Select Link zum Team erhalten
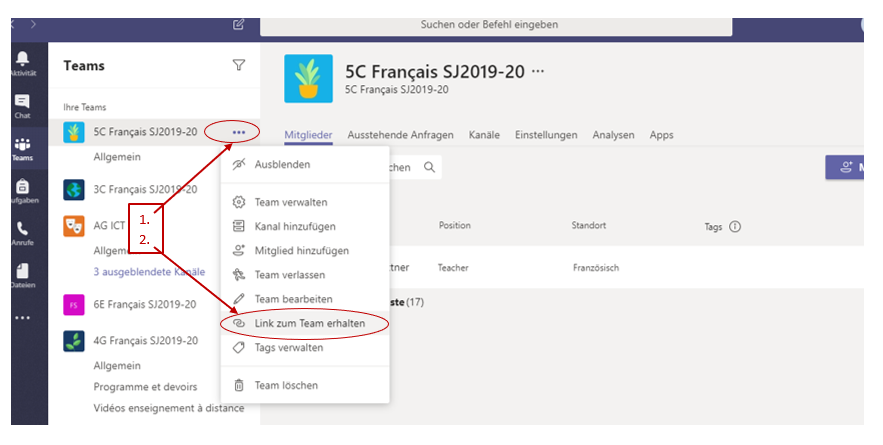The height and width of the screenshot is (445, 883). tap(308, 323)
